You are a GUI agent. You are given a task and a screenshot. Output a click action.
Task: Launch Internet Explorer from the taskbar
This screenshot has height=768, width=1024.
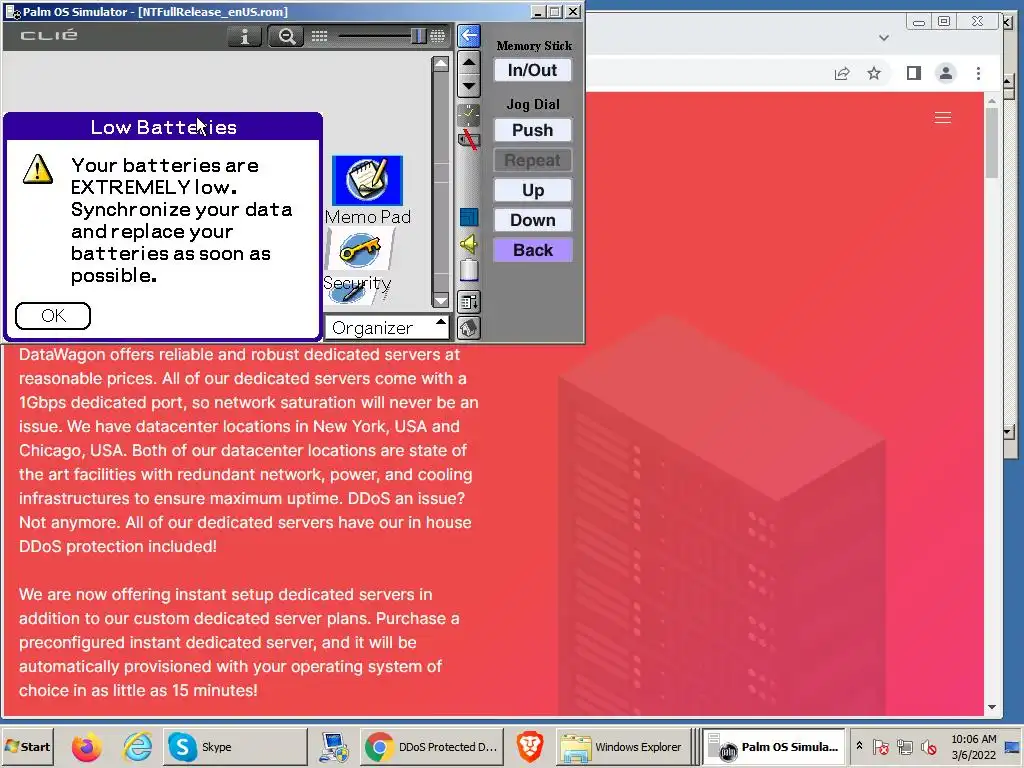137,746
